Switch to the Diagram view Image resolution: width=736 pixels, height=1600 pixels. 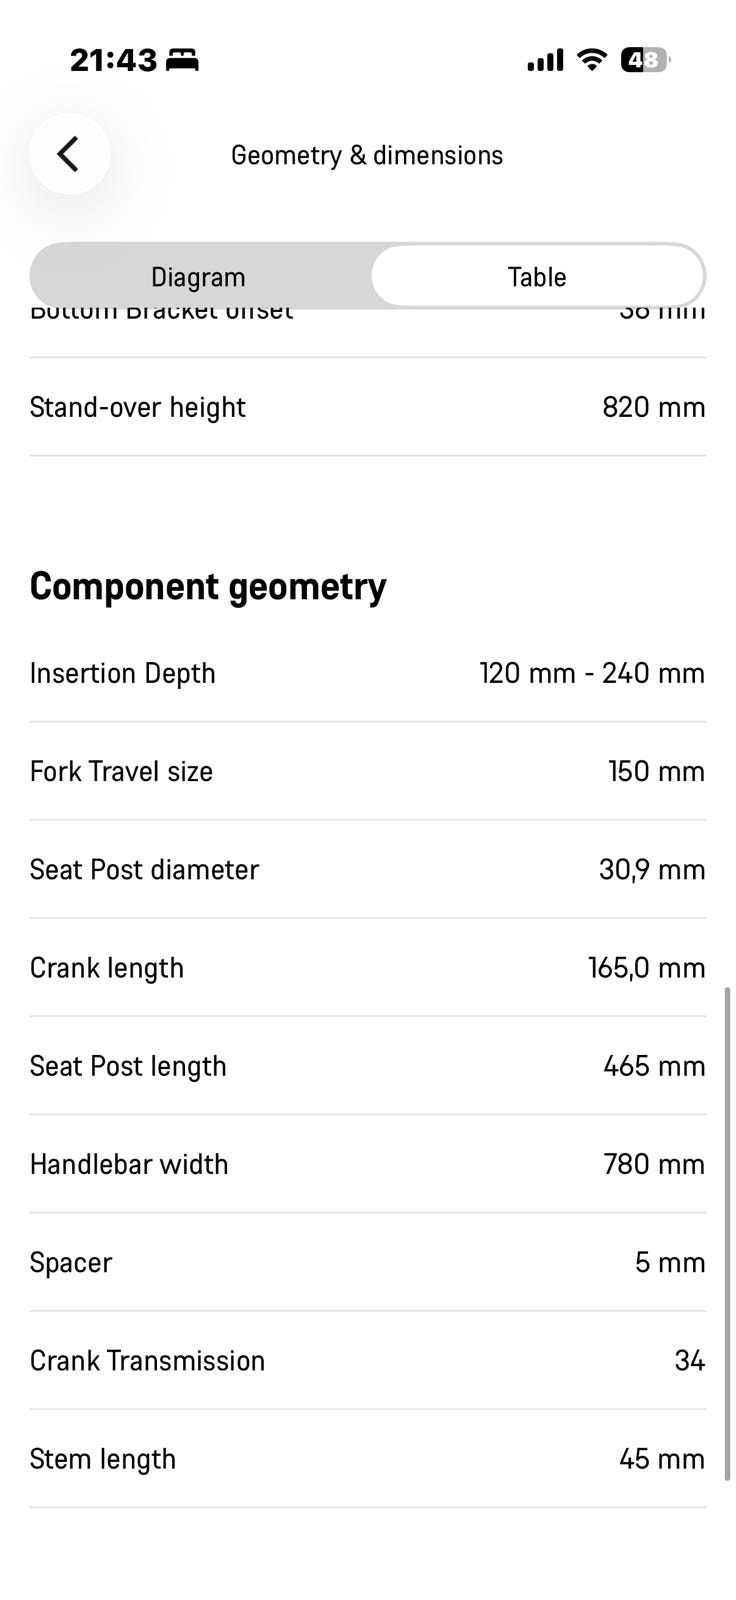[198, 277]
